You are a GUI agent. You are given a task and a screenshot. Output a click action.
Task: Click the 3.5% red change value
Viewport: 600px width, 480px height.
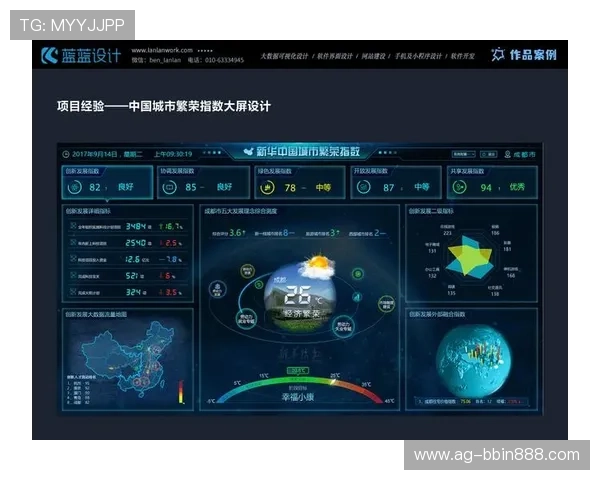coord(170,292)
